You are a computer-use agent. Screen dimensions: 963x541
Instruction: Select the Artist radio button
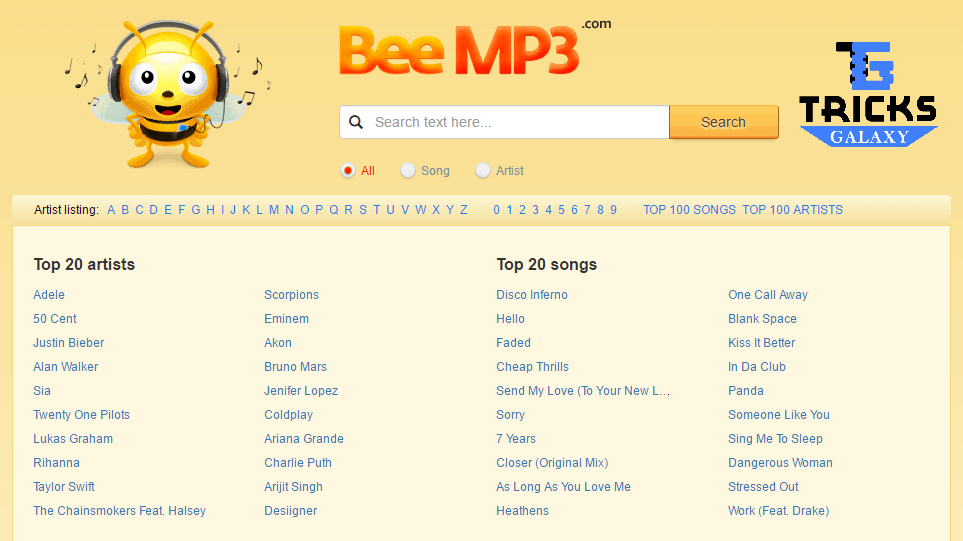click(x=483, y=171)
